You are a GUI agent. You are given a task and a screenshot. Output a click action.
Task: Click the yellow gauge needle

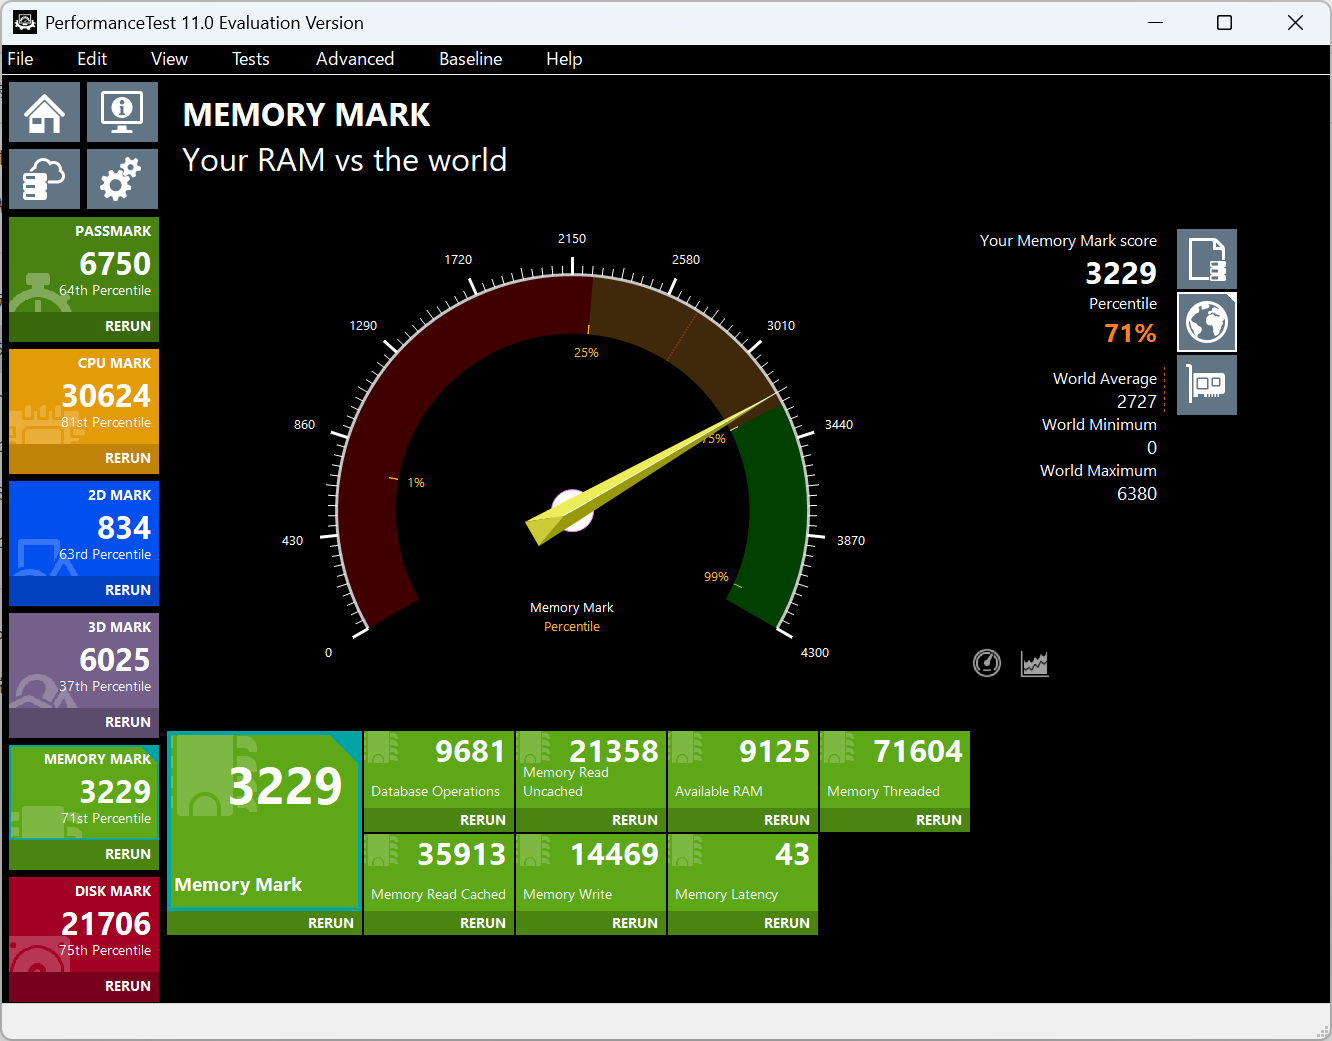pyautogui.click(x=650, y=468)
